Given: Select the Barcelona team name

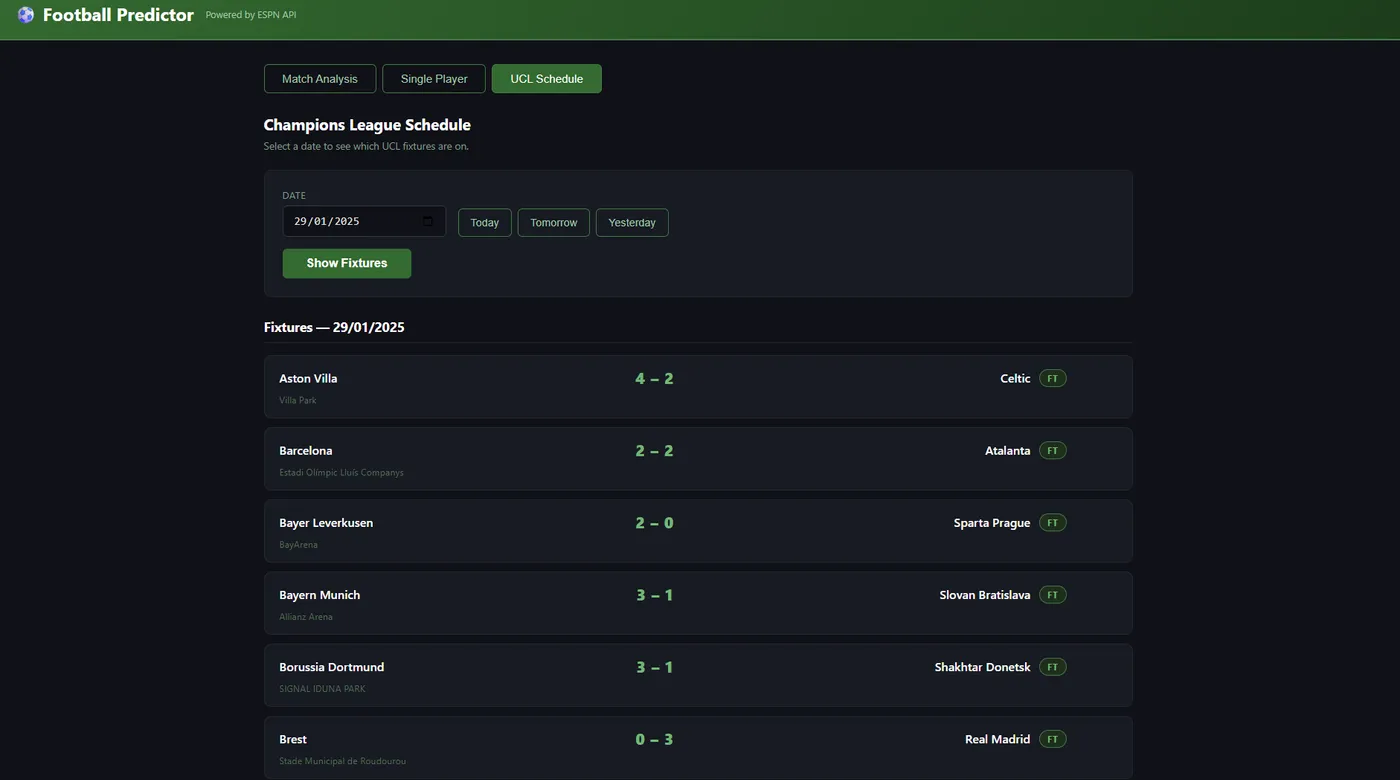Looking at the screenshot, I should click(x=306, y=451).
